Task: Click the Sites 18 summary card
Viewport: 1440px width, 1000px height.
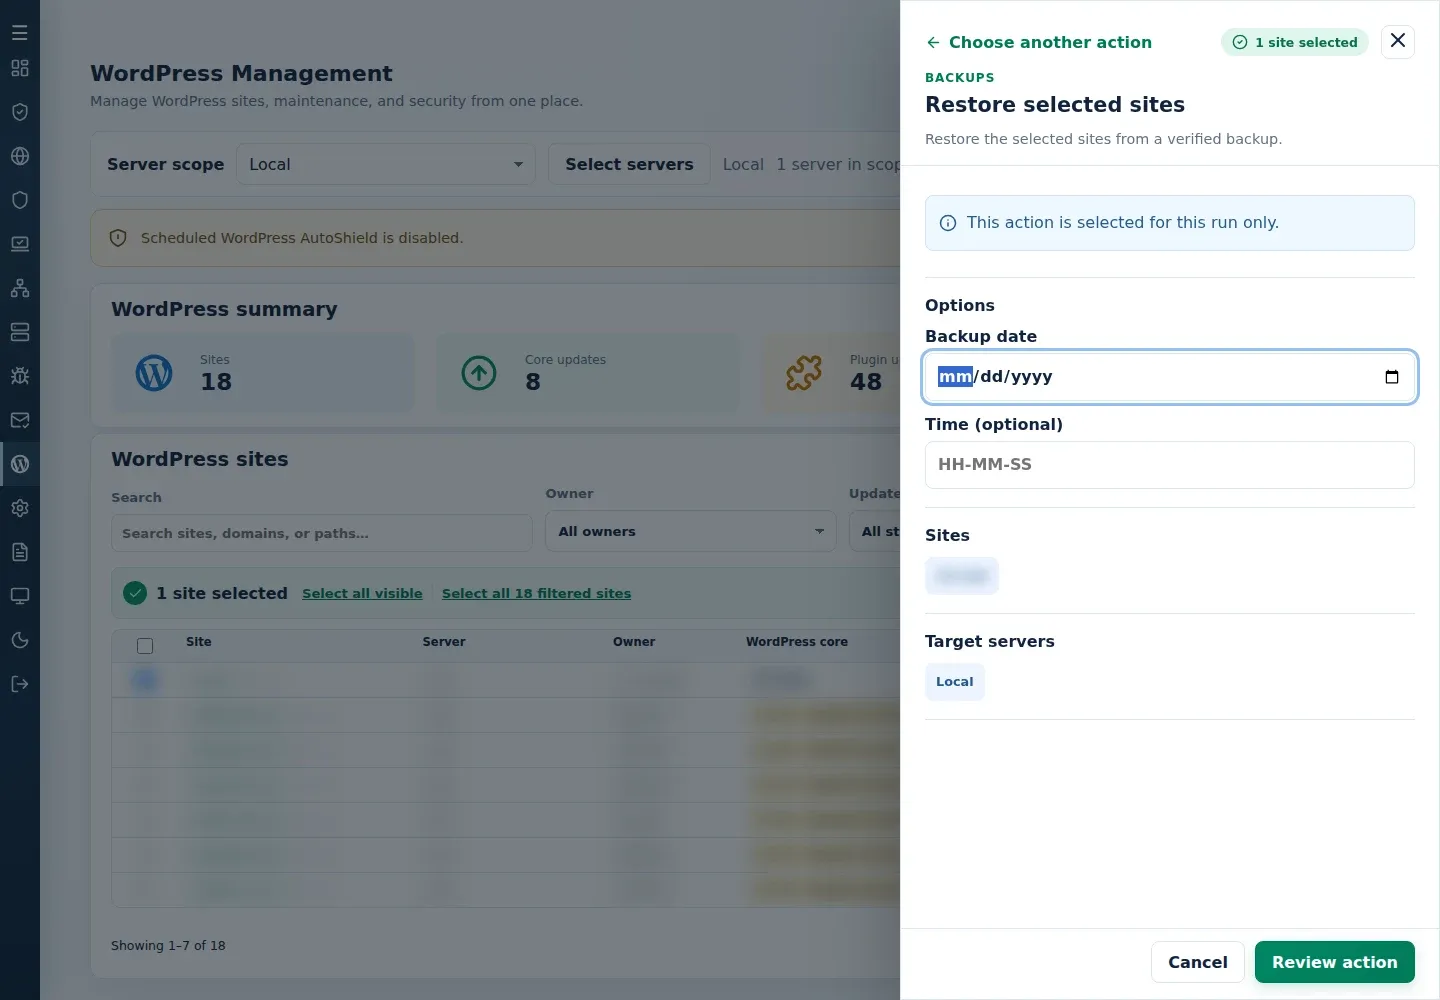Action: [262, 373]
